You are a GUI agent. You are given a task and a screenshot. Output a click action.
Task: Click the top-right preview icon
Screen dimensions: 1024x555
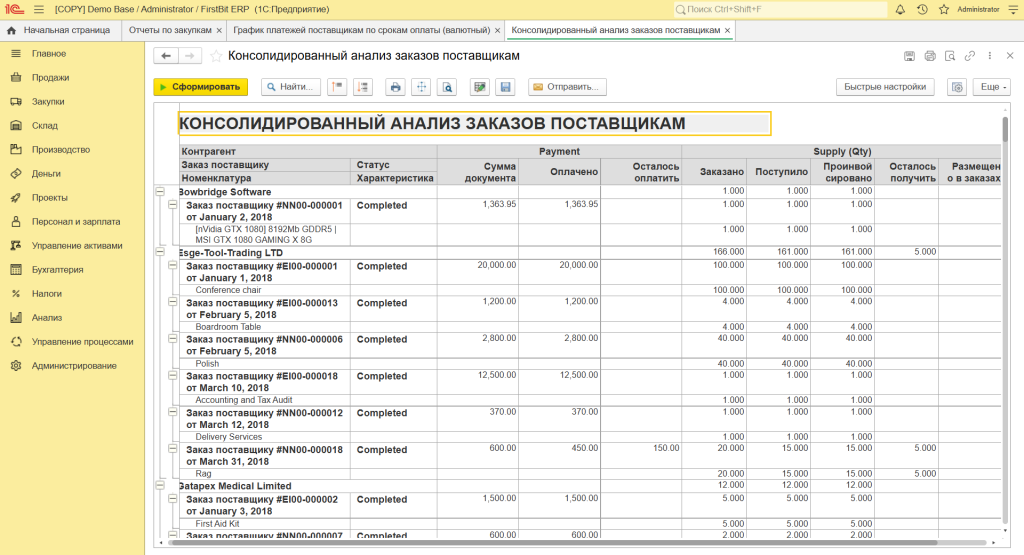[x=950, y=56]
